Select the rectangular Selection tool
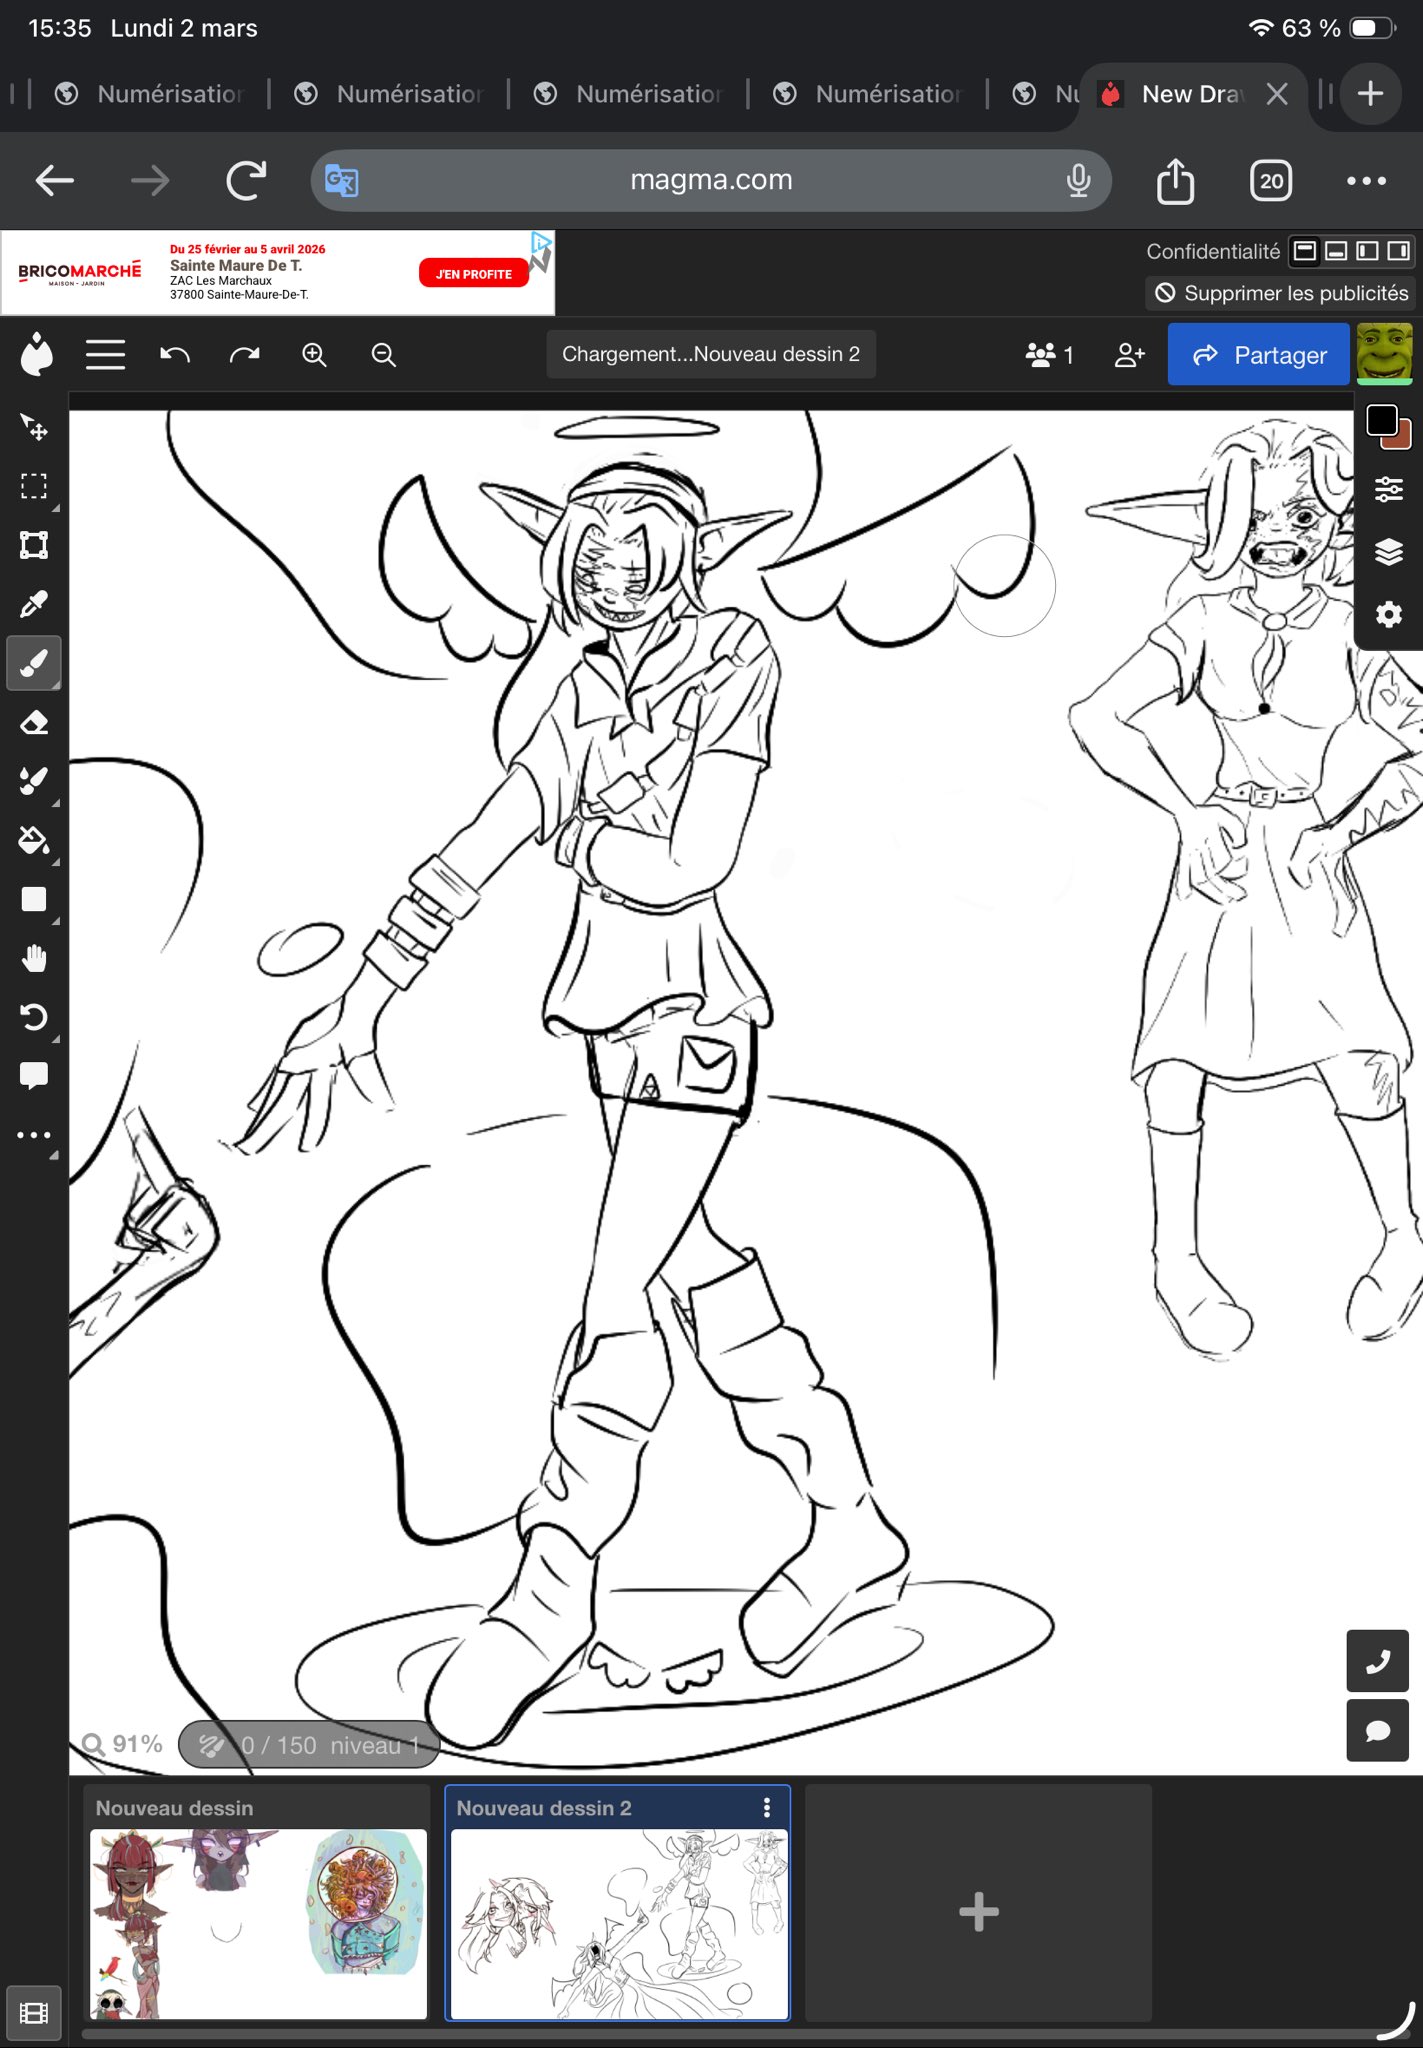The width and height of the screenshot is (1423, 2048). point(34,487)
